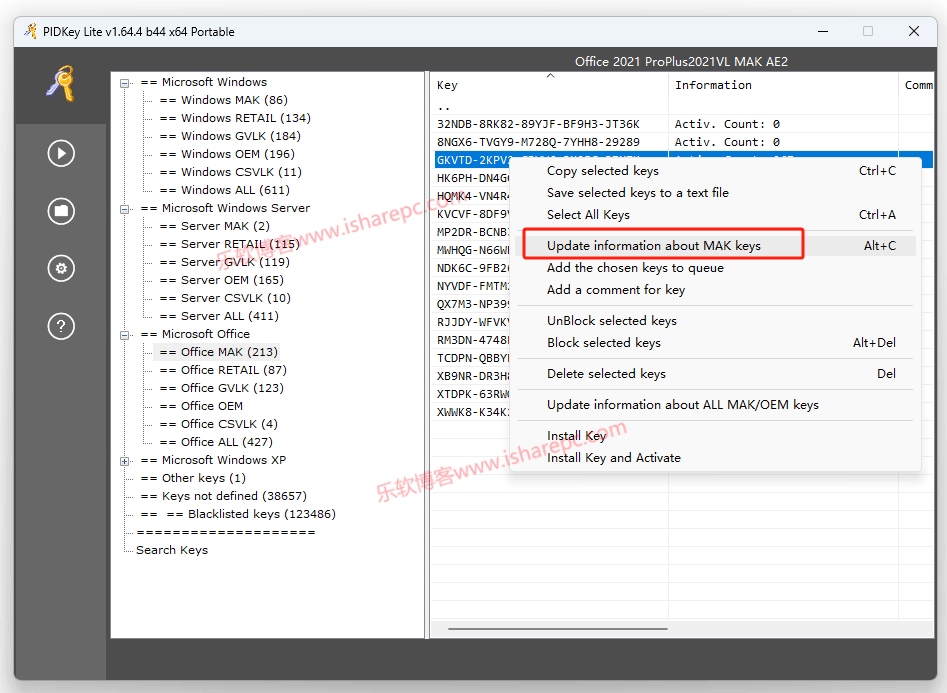Collapse the Microsoft Windows tree node

point(124,83)
